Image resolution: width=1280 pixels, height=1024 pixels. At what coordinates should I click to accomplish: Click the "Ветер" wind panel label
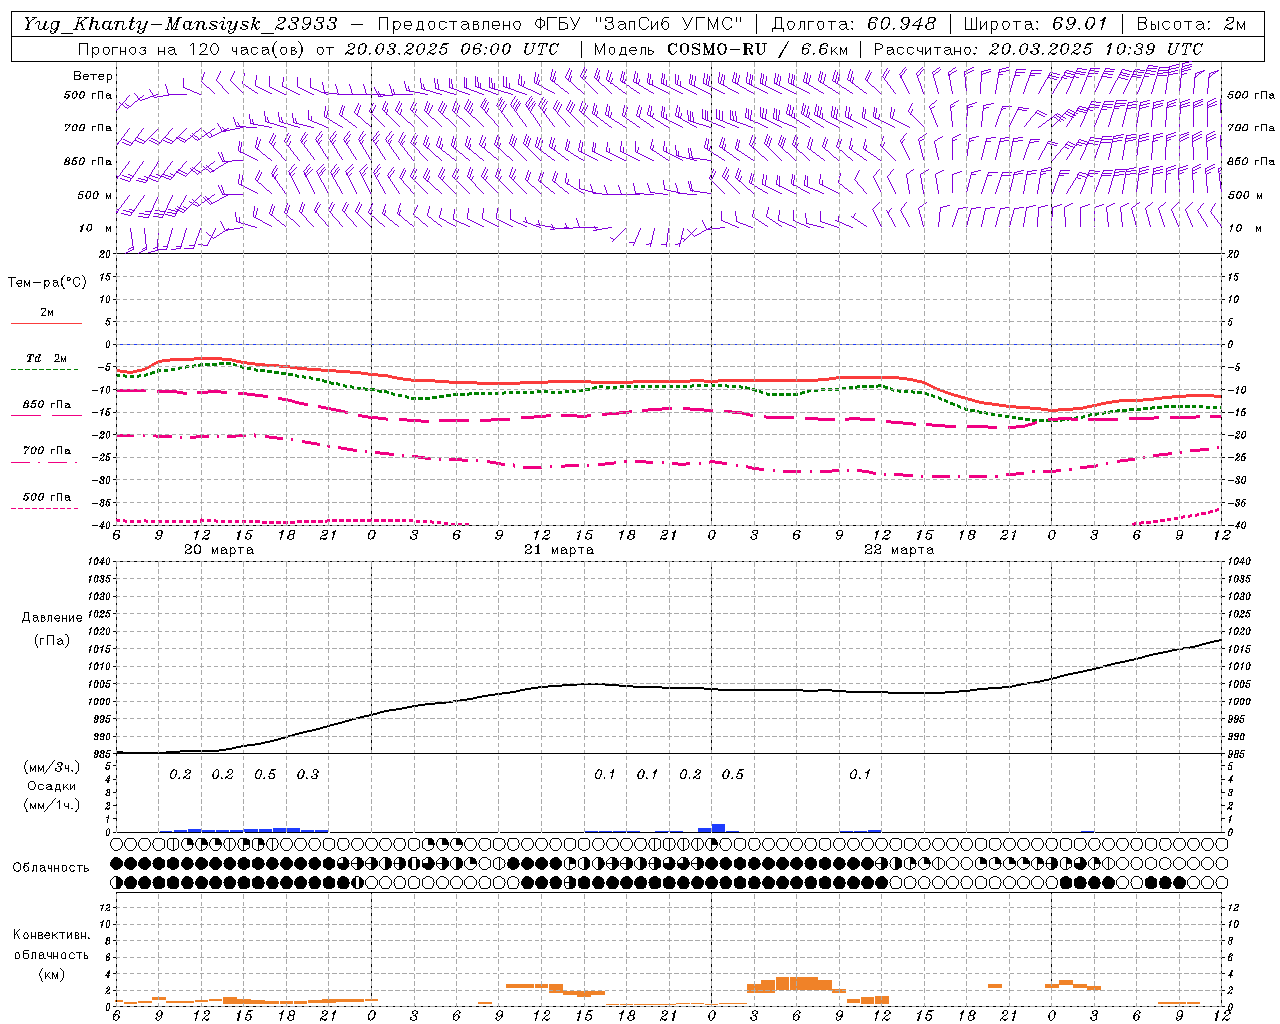click(93, 76)
